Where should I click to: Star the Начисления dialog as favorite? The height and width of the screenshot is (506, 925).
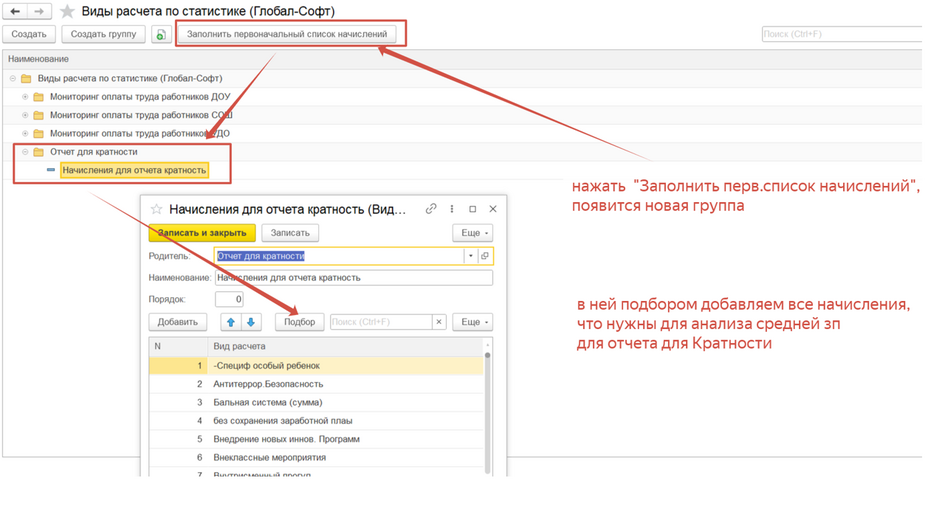156,210
